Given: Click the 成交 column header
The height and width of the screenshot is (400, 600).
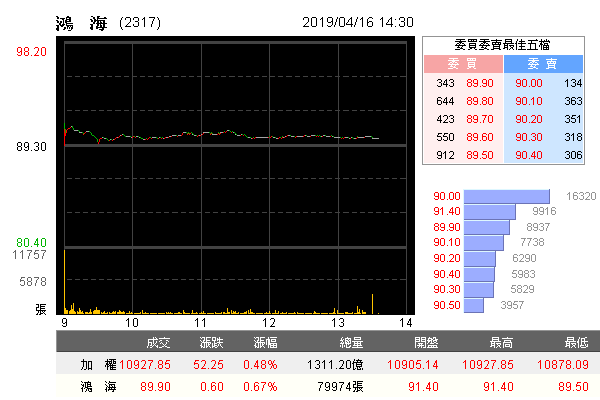Looking at the screenshot, I should [x=158, y=342].
